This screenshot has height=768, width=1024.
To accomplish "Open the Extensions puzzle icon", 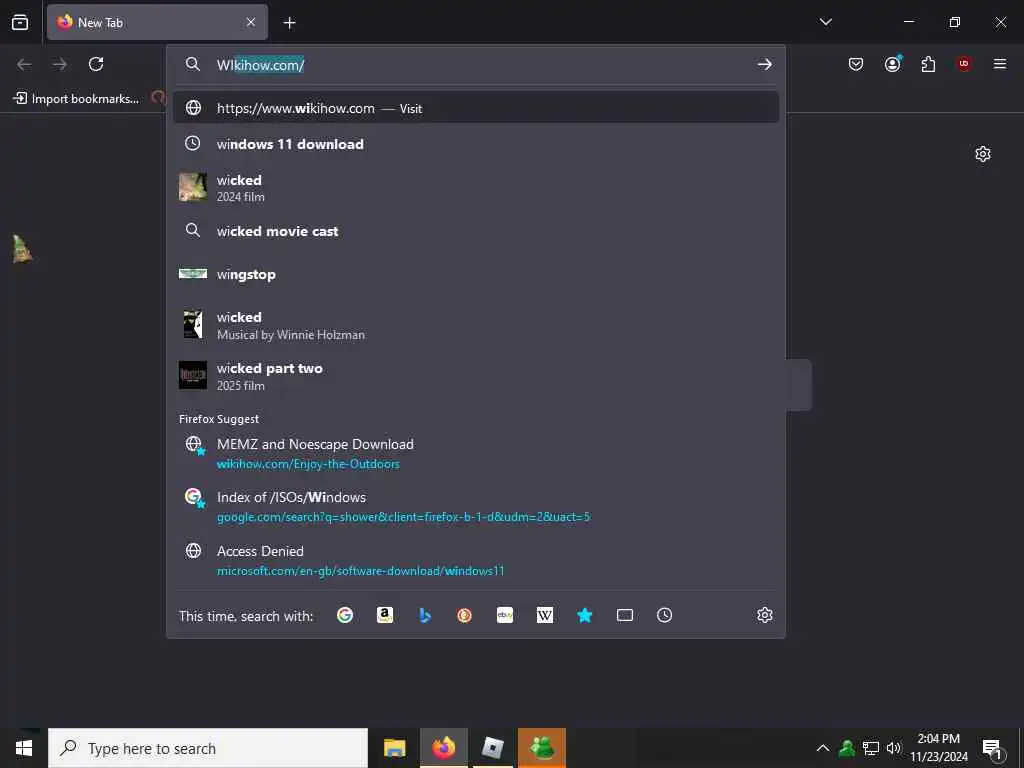I will tap(928, 64).
